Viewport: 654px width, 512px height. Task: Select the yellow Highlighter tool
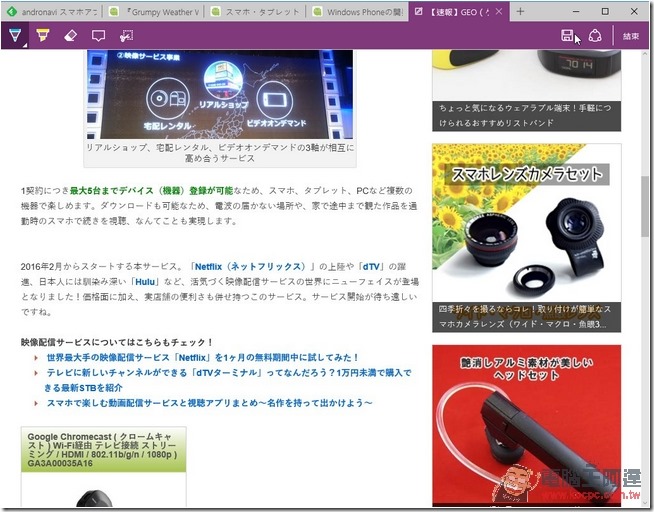point(43,36)
